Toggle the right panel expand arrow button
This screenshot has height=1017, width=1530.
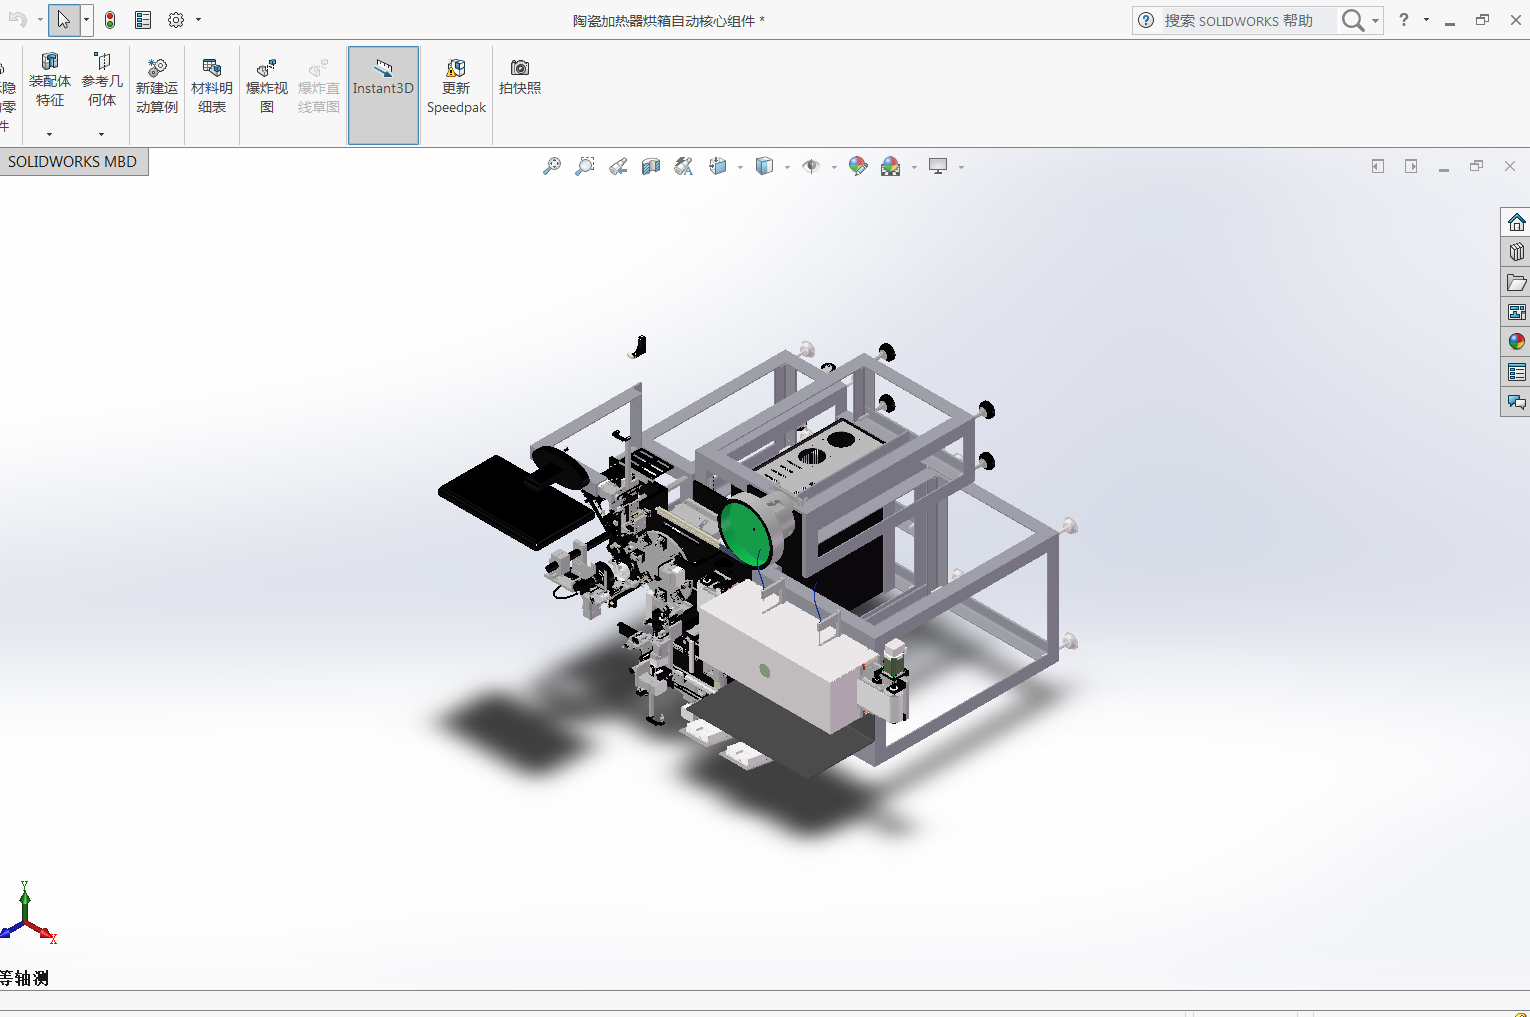[1411, 167]
